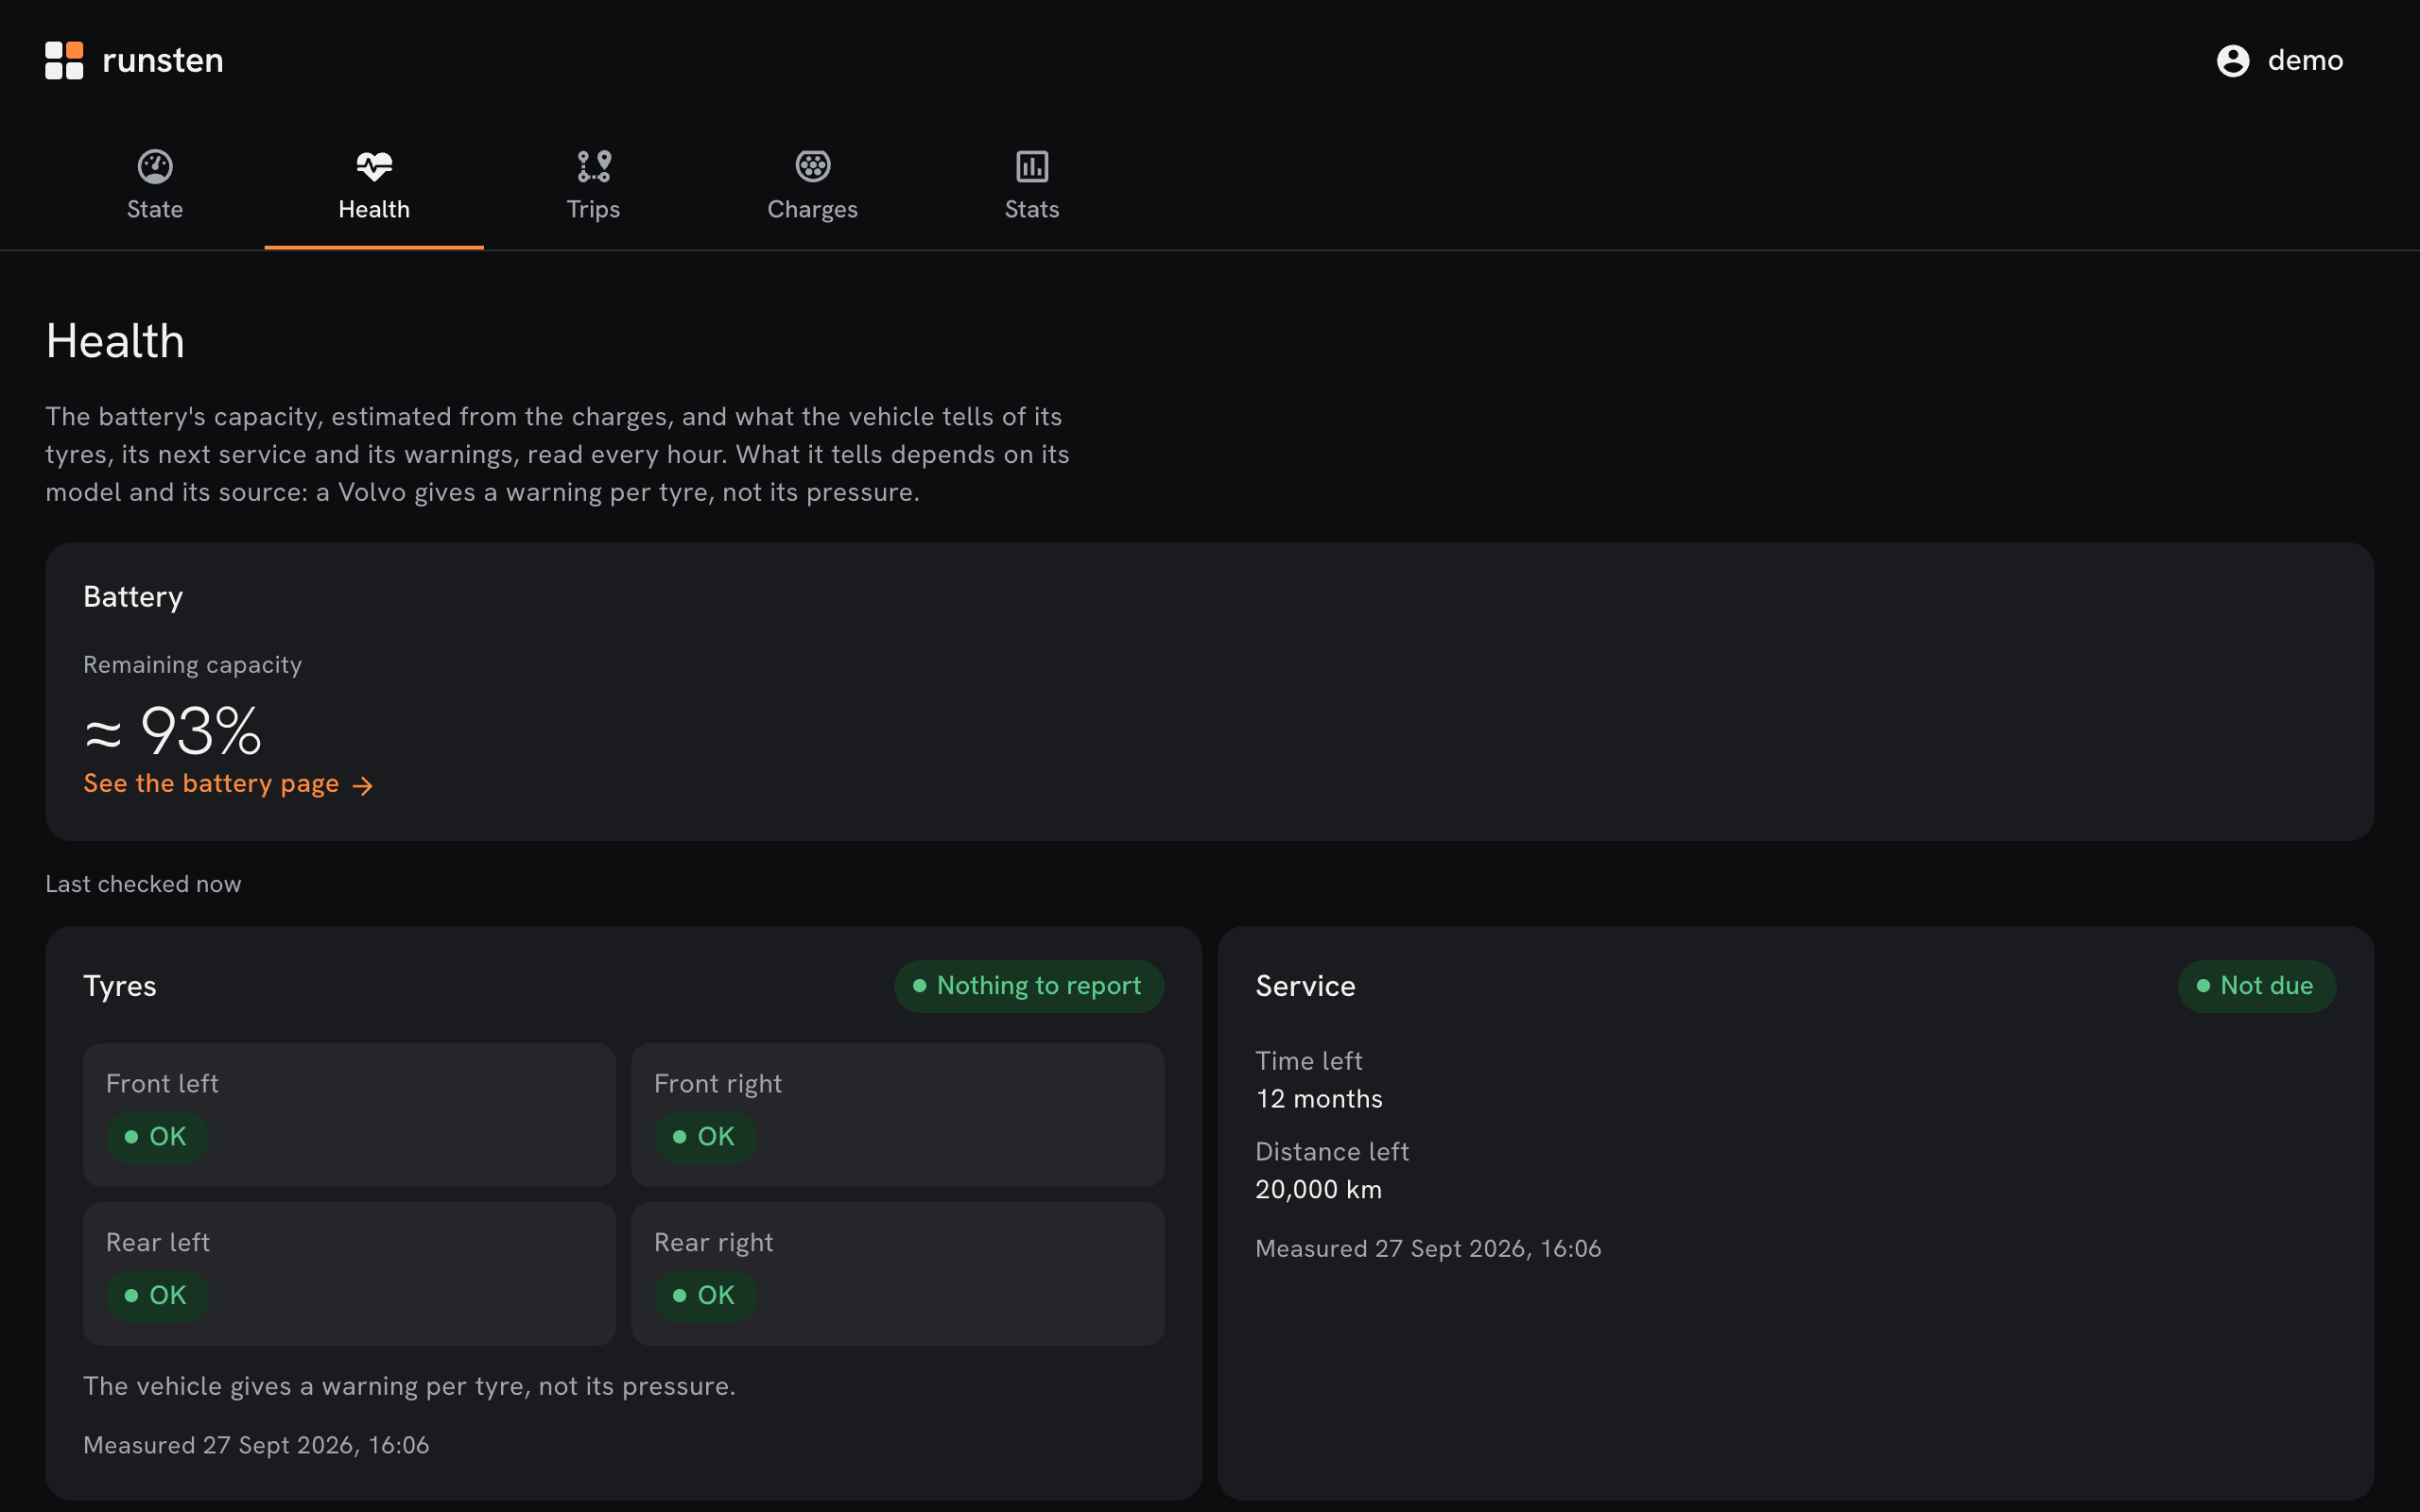The width and height of the screenshot is (2420, 1512).
Task: Click the runsten four-square logo icon
Action: [x=64, y=60]
